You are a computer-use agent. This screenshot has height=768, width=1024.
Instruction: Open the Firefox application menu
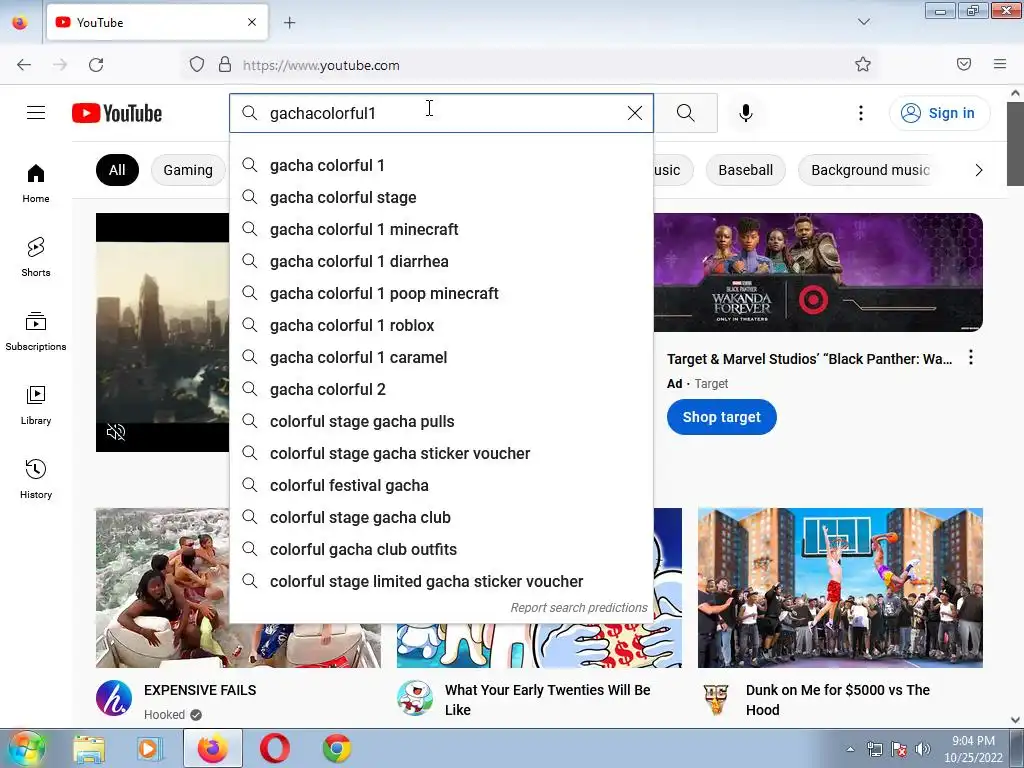[x=999, y=64]
